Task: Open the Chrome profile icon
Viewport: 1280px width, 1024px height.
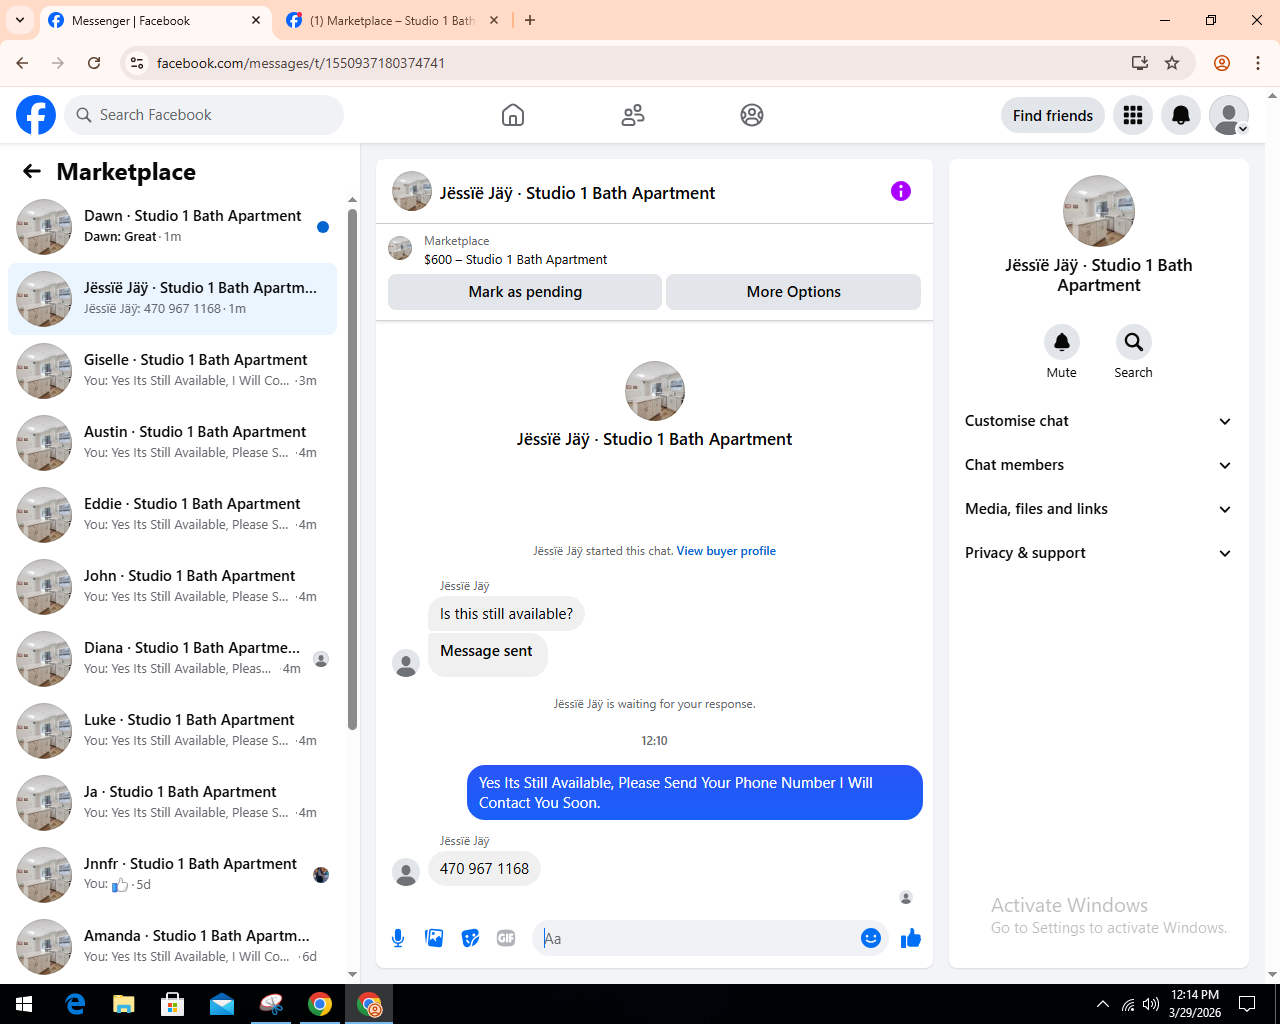Action: coord(1222,63)
